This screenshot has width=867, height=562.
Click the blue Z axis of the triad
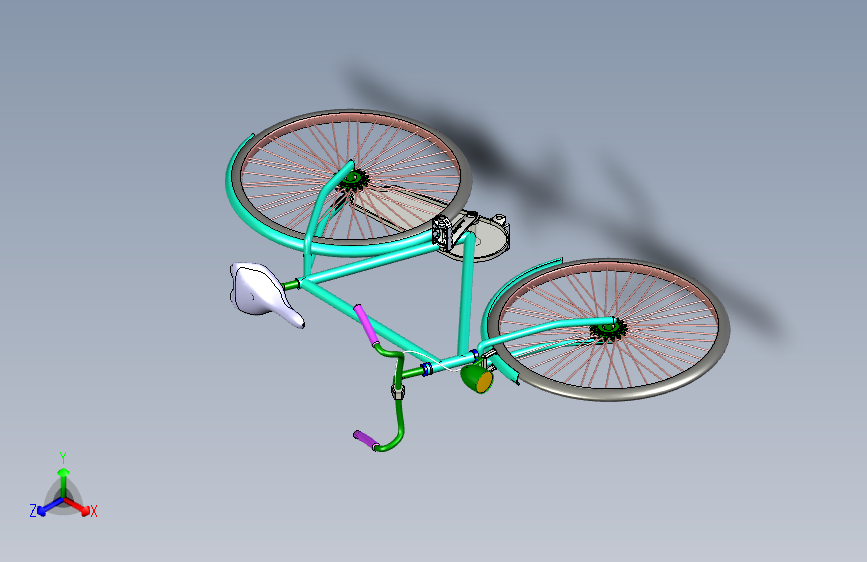click(49, 506)
